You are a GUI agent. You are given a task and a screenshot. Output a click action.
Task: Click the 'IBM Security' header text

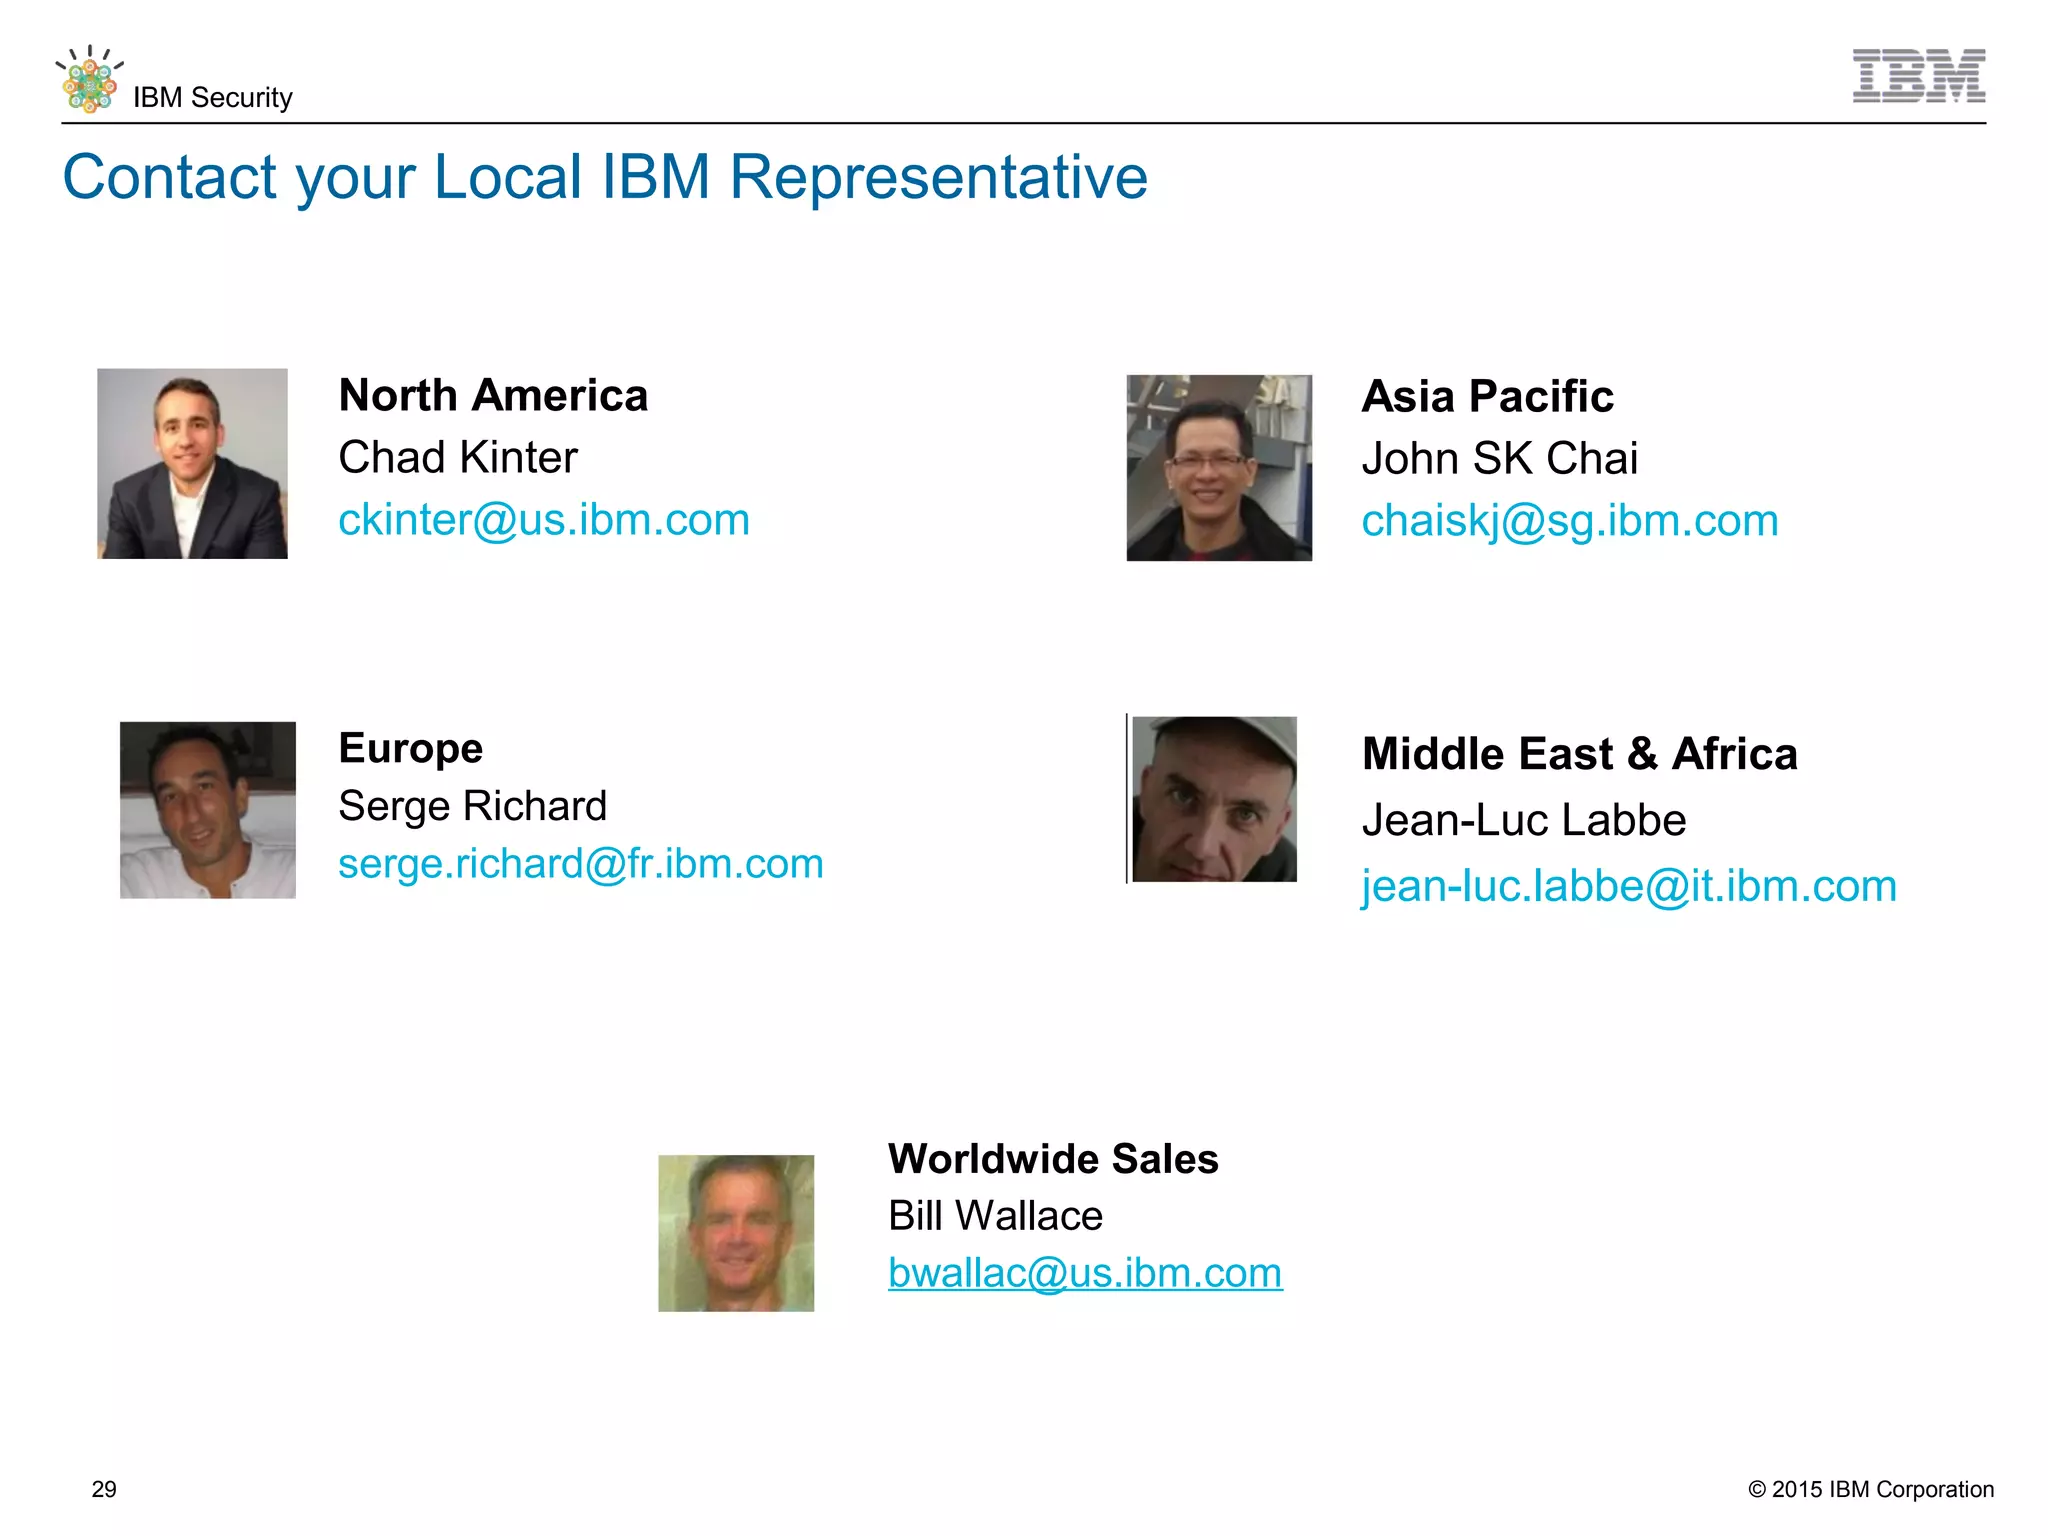pos(213,98)
